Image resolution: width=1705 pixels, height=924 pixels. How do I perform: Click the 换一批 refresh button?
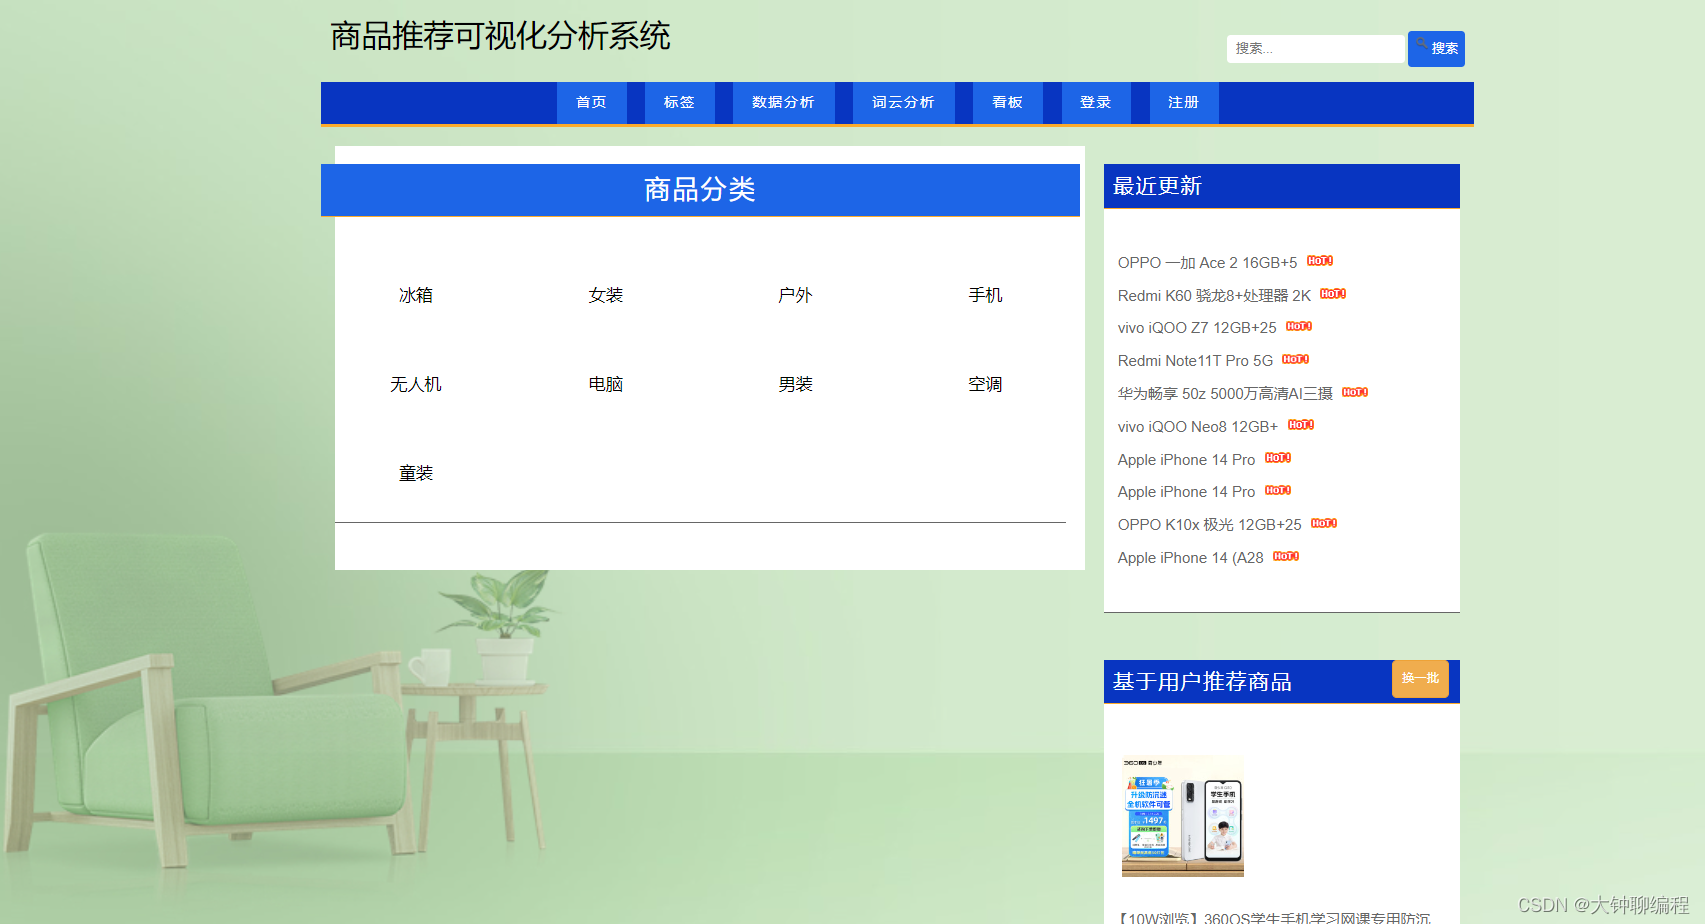(1420, 679)
